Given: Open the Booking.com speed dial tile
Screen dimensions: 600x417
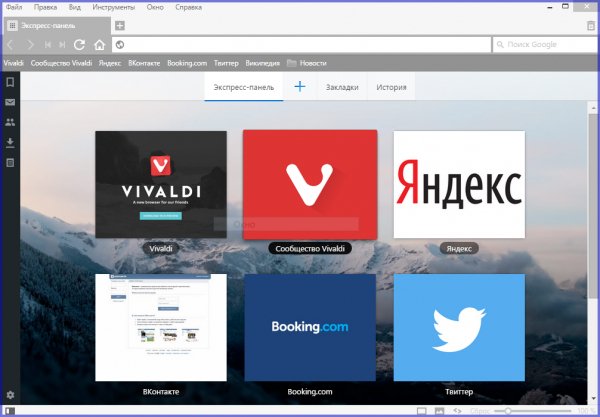Looking at the screenshot, I should coord(310,327).
